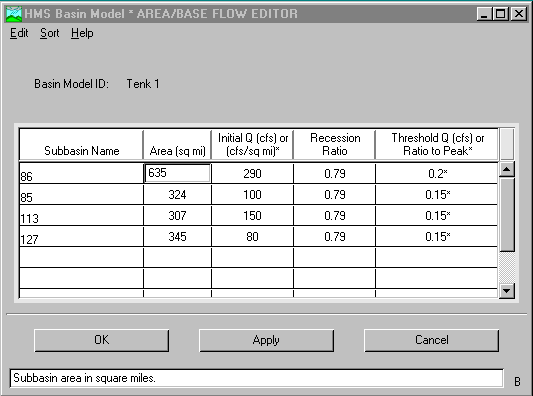Viewport: 533px width, 396px height.
Task: Click the Cancel button
Action: click(431, 340)
